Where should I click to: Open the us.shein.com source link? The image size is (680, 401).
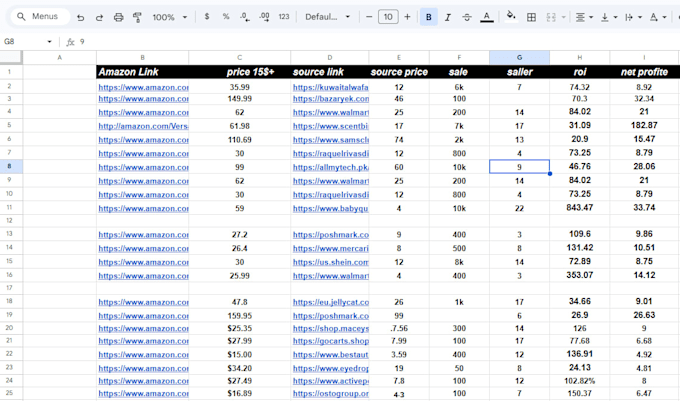coord(330,262)
